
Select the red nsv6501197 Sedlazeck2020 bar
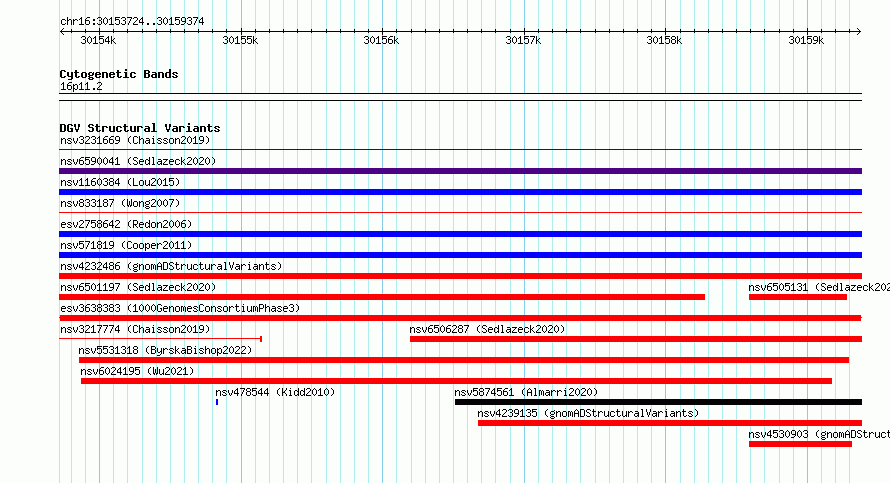click(x=382, y=297)
